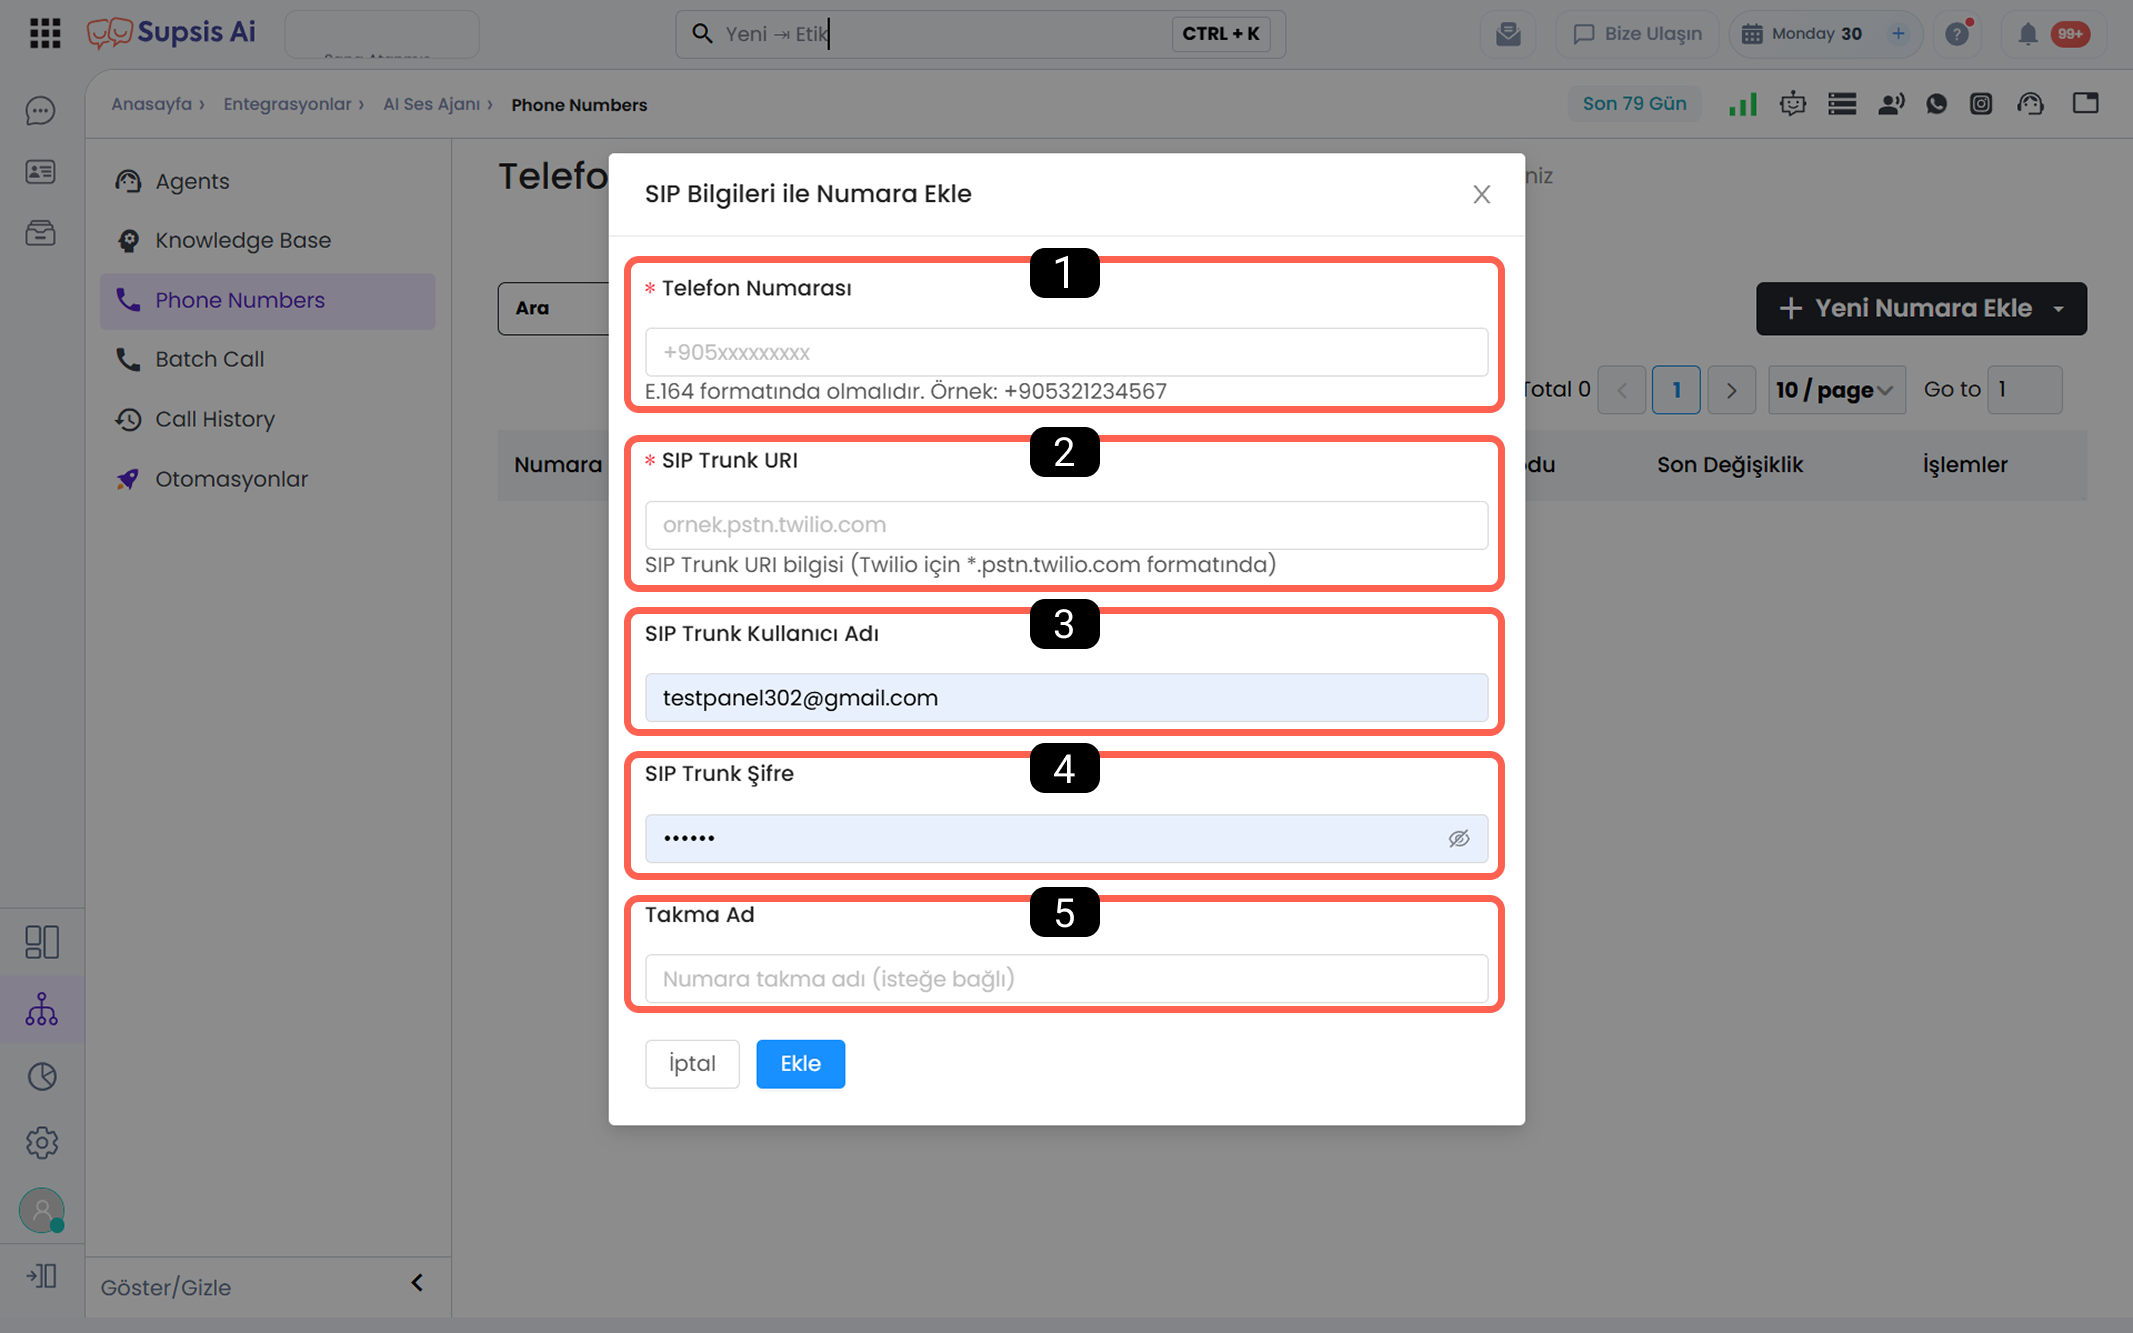Click the WhatsApp icon in toolbar
2133x1333 pixels.
[1937, 104]
